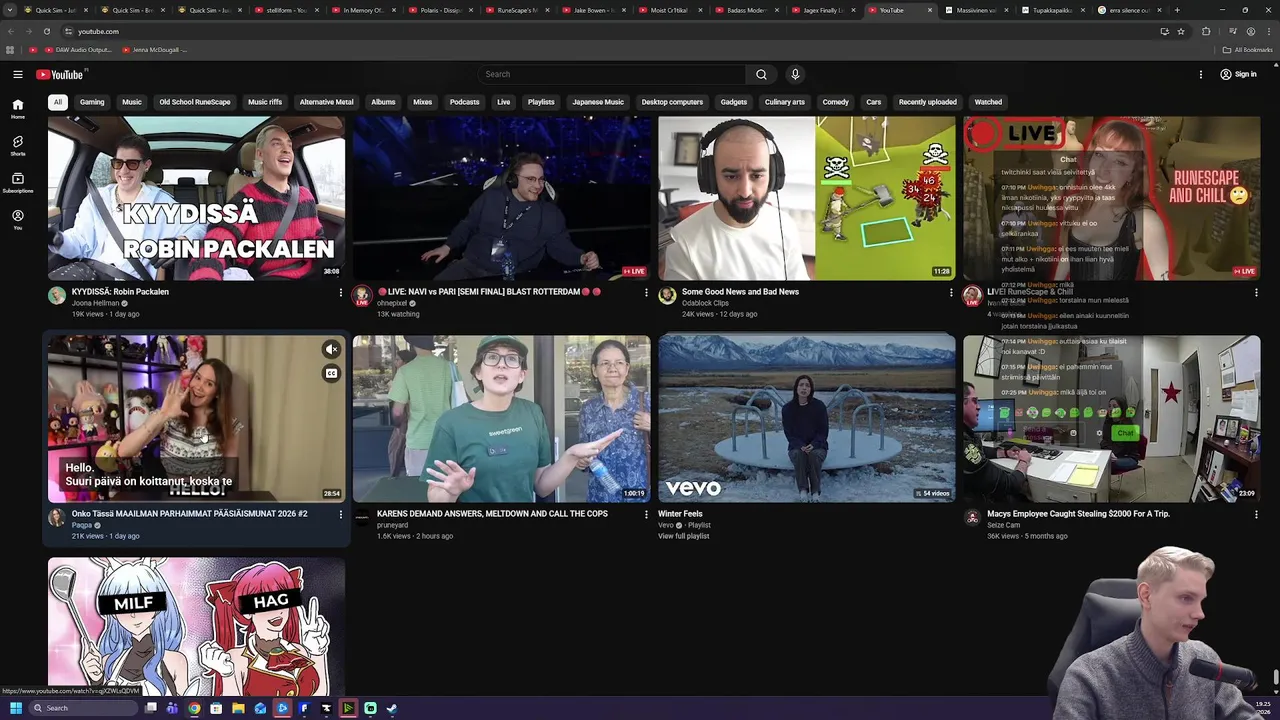Select the Watched filter chip
This screenshot has height=720, width=1280.
(988, 102)
